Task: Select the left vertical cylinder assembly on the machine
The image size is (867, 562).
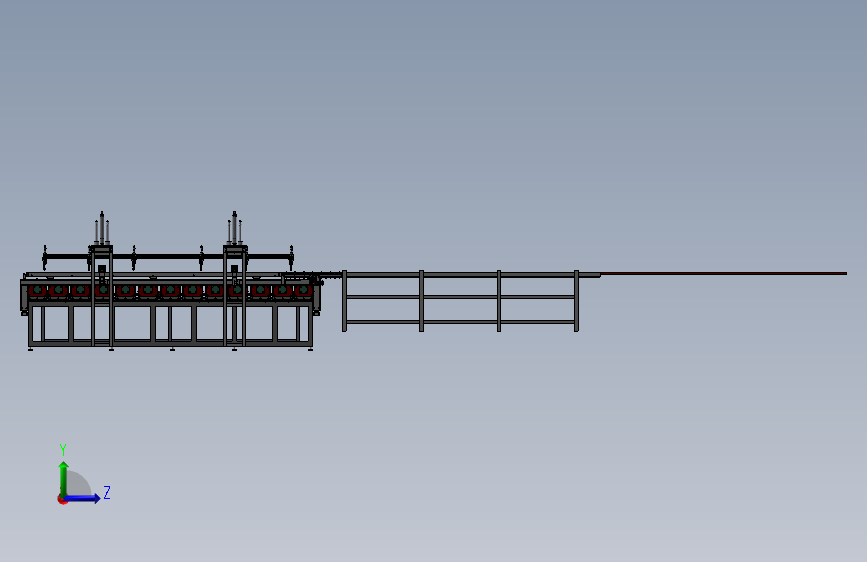Action: point(102,228)
